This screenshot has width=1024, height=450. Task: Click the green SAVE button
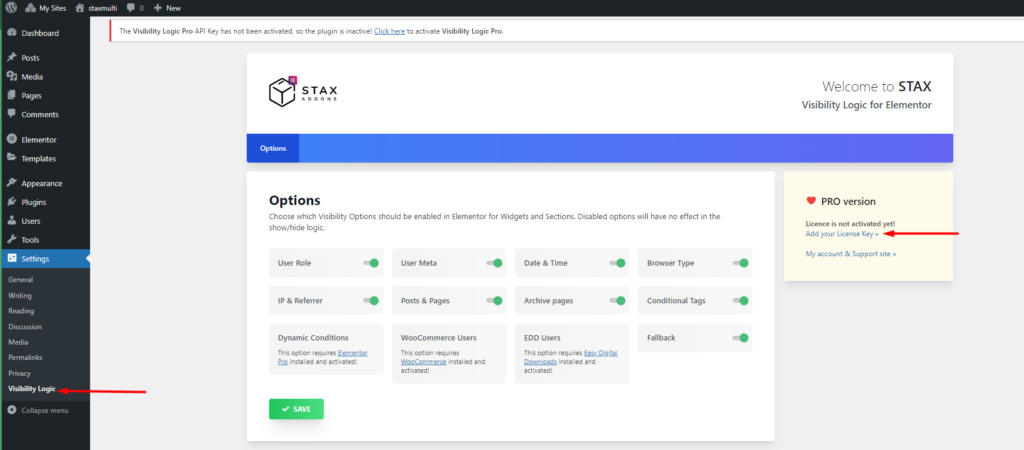296,409
